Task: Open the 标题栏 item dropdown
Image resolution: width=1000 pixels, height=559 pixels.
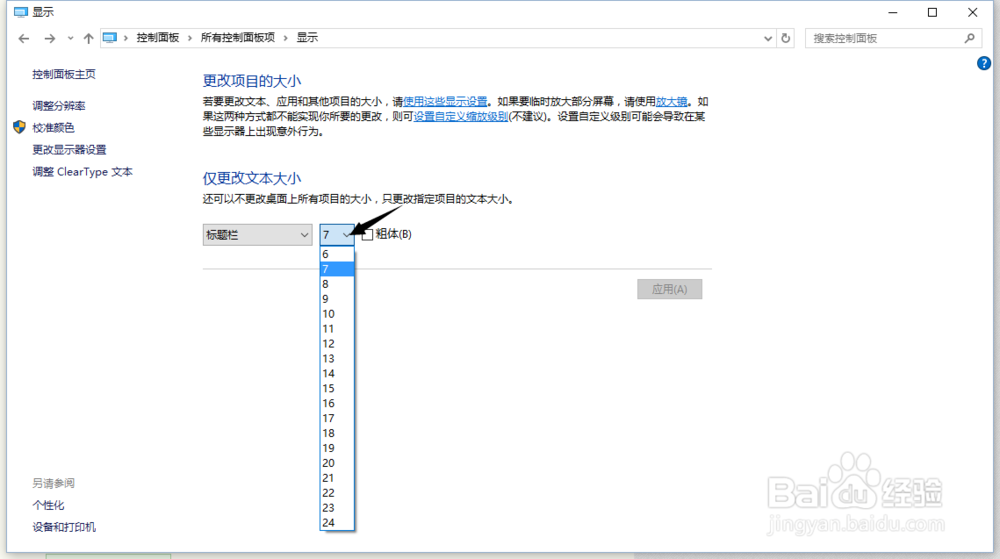Action: (257, 235)
